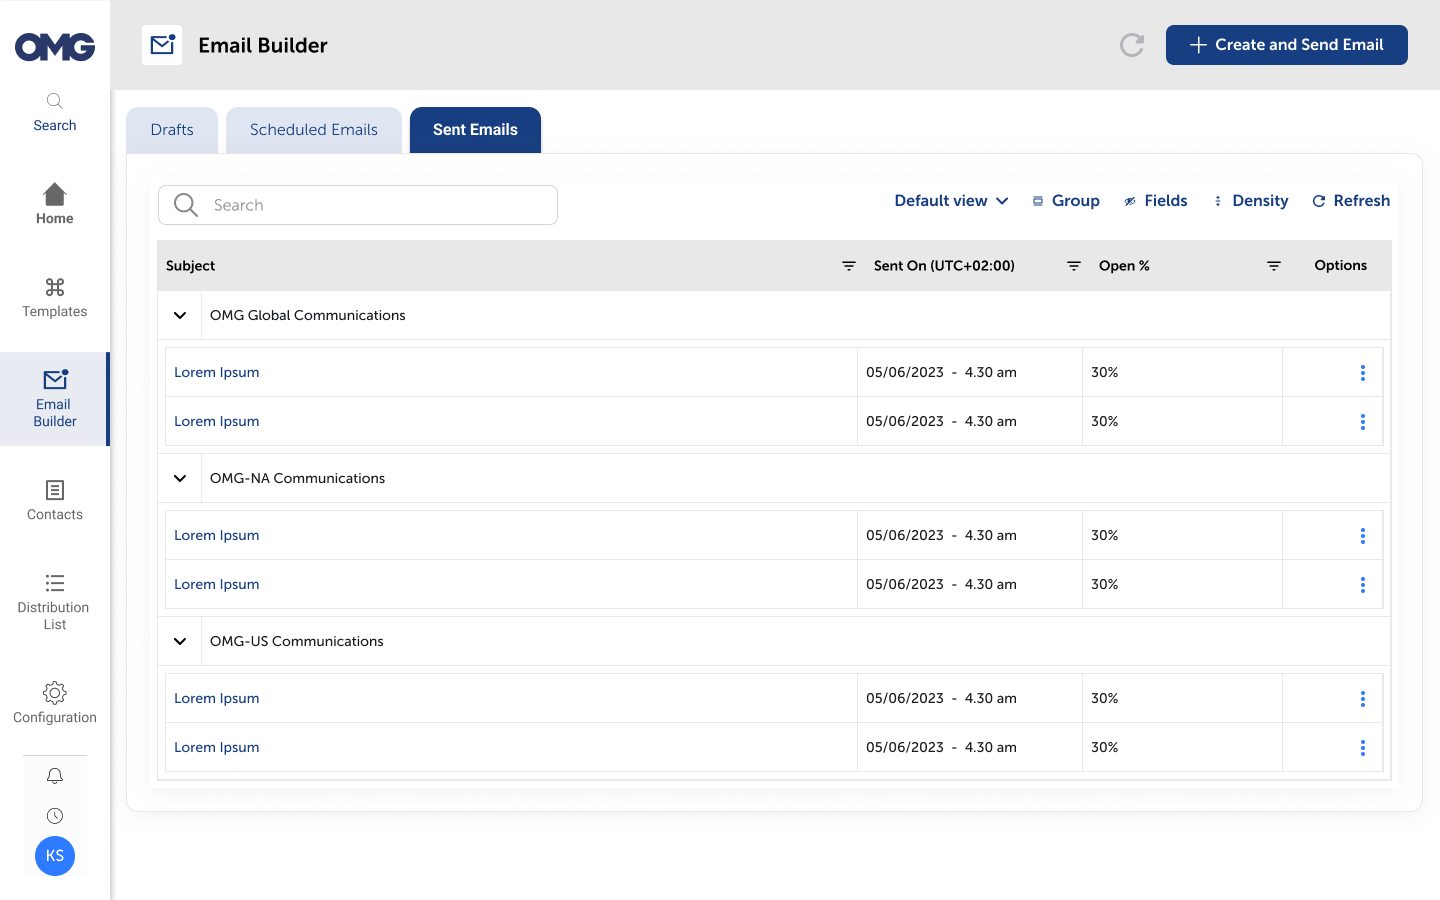The image size is (1440, 900).
Task: Click the notifications bell icon
Action: (x=55, y=776)
